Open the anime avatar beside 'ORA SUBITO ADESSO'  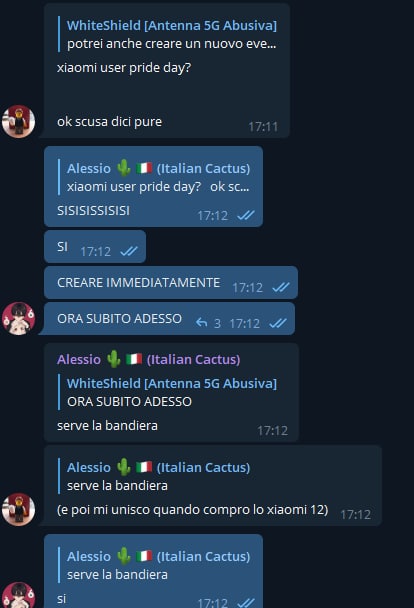(x=18, y=318)
